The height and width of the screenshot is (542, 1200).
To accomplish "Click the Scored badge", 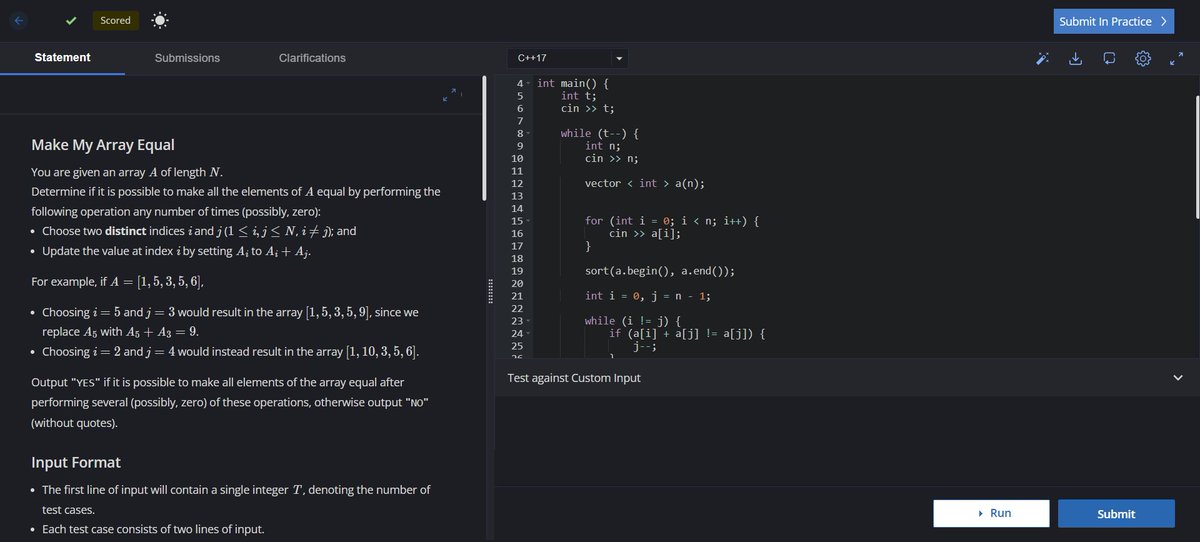I will (x=115, y=20).
